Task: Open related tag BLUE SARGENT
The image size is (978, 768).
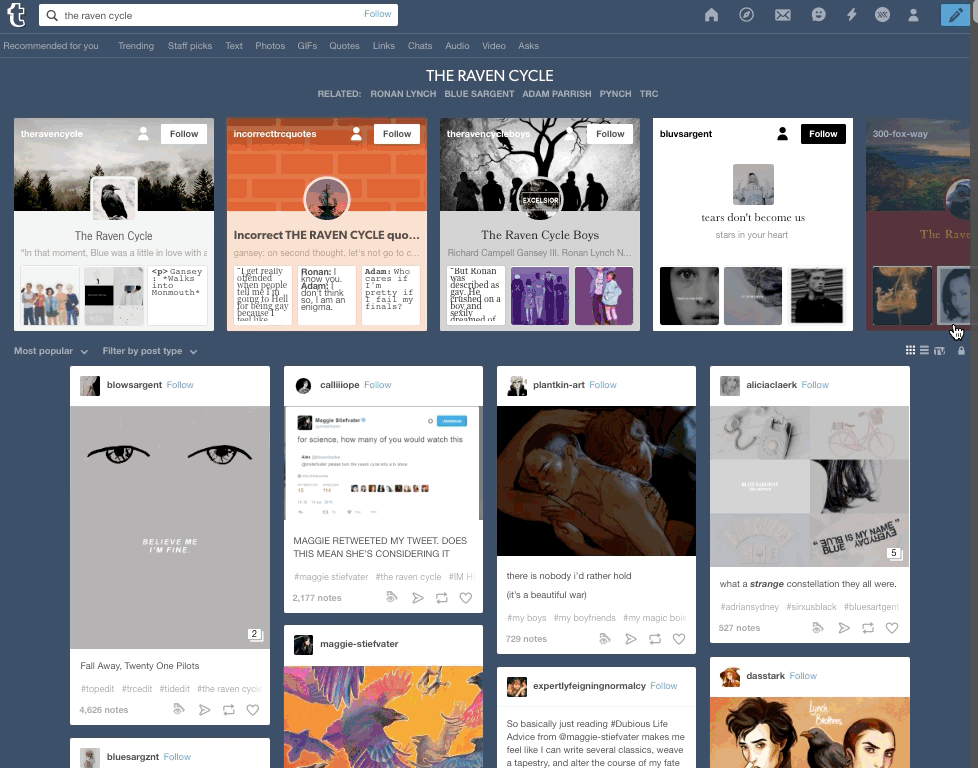Action: 479,94
